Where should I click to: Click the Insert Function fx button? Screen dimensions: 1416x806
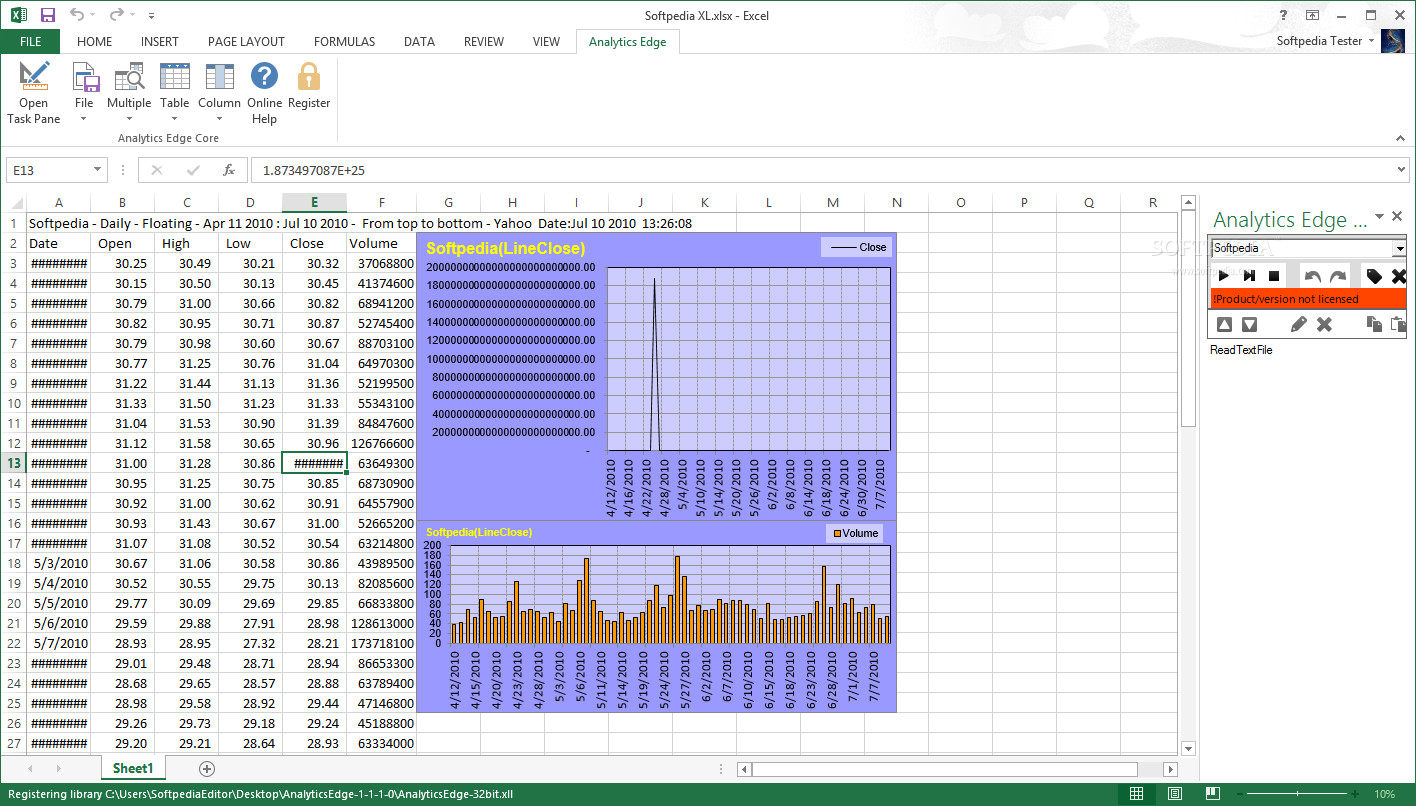tap(228, 170)
